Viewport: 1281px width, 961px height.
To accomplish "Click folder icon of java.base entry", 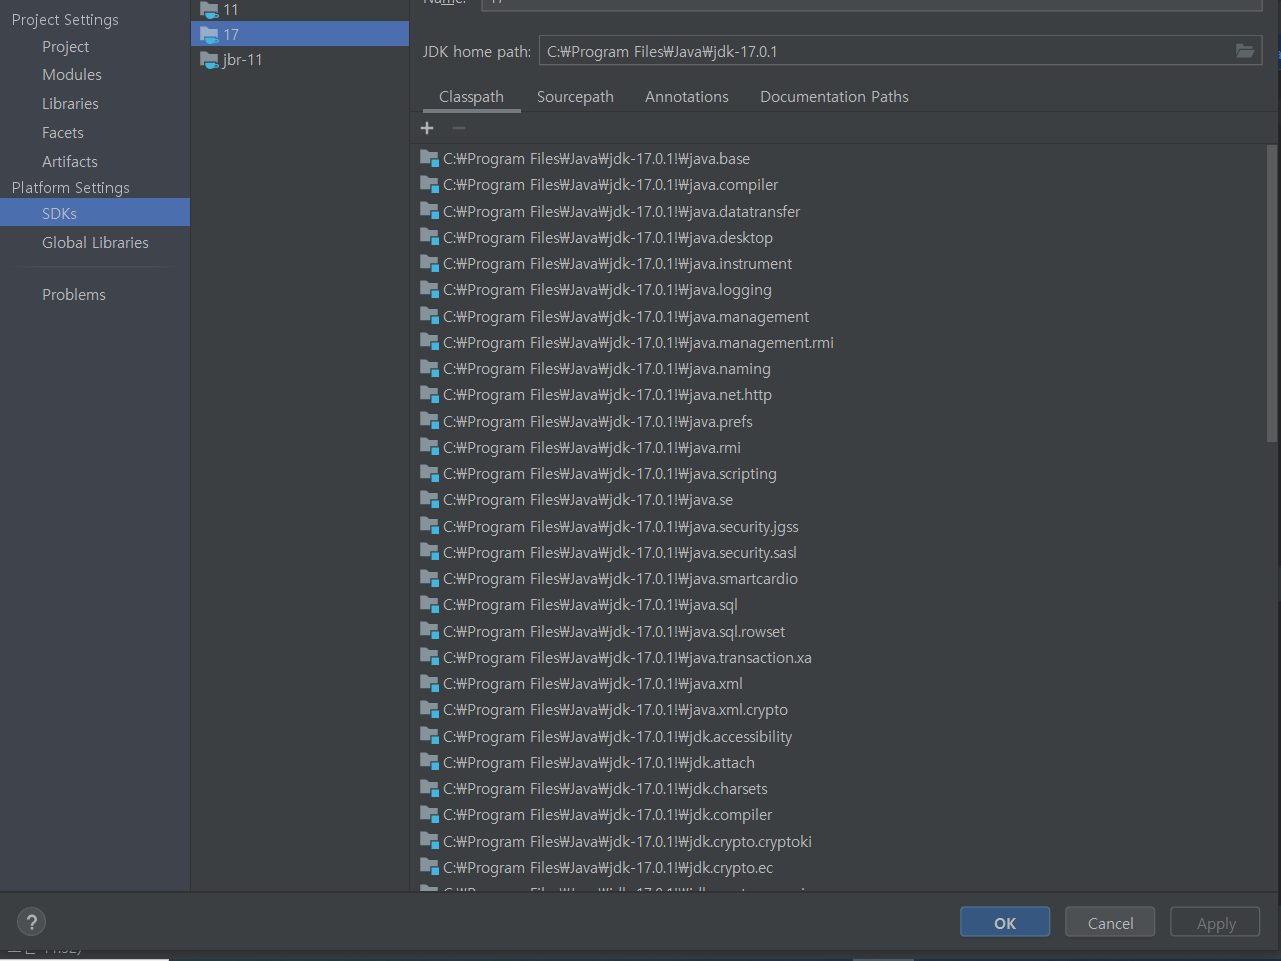I will click(430, 158).
